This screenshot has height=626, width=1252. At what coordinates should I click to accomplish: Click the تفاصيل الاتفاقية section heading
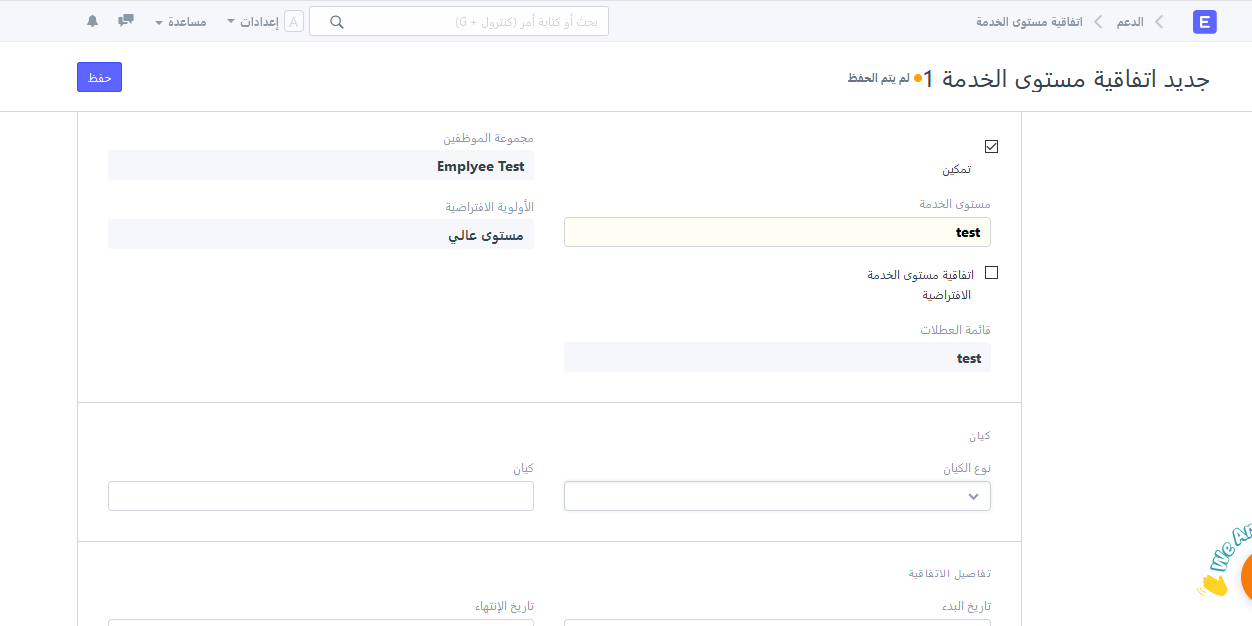[949, 573]
